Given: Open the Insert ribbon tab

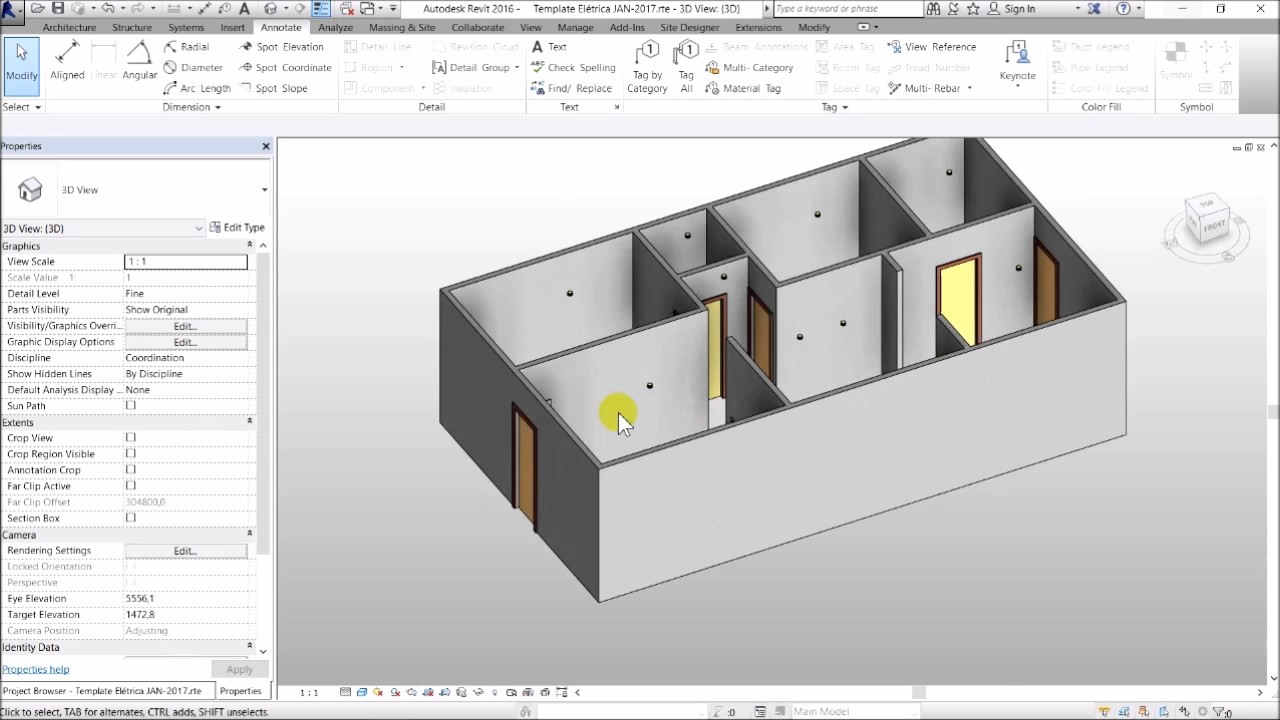Looking at the screenshot, I should point(232,27).
